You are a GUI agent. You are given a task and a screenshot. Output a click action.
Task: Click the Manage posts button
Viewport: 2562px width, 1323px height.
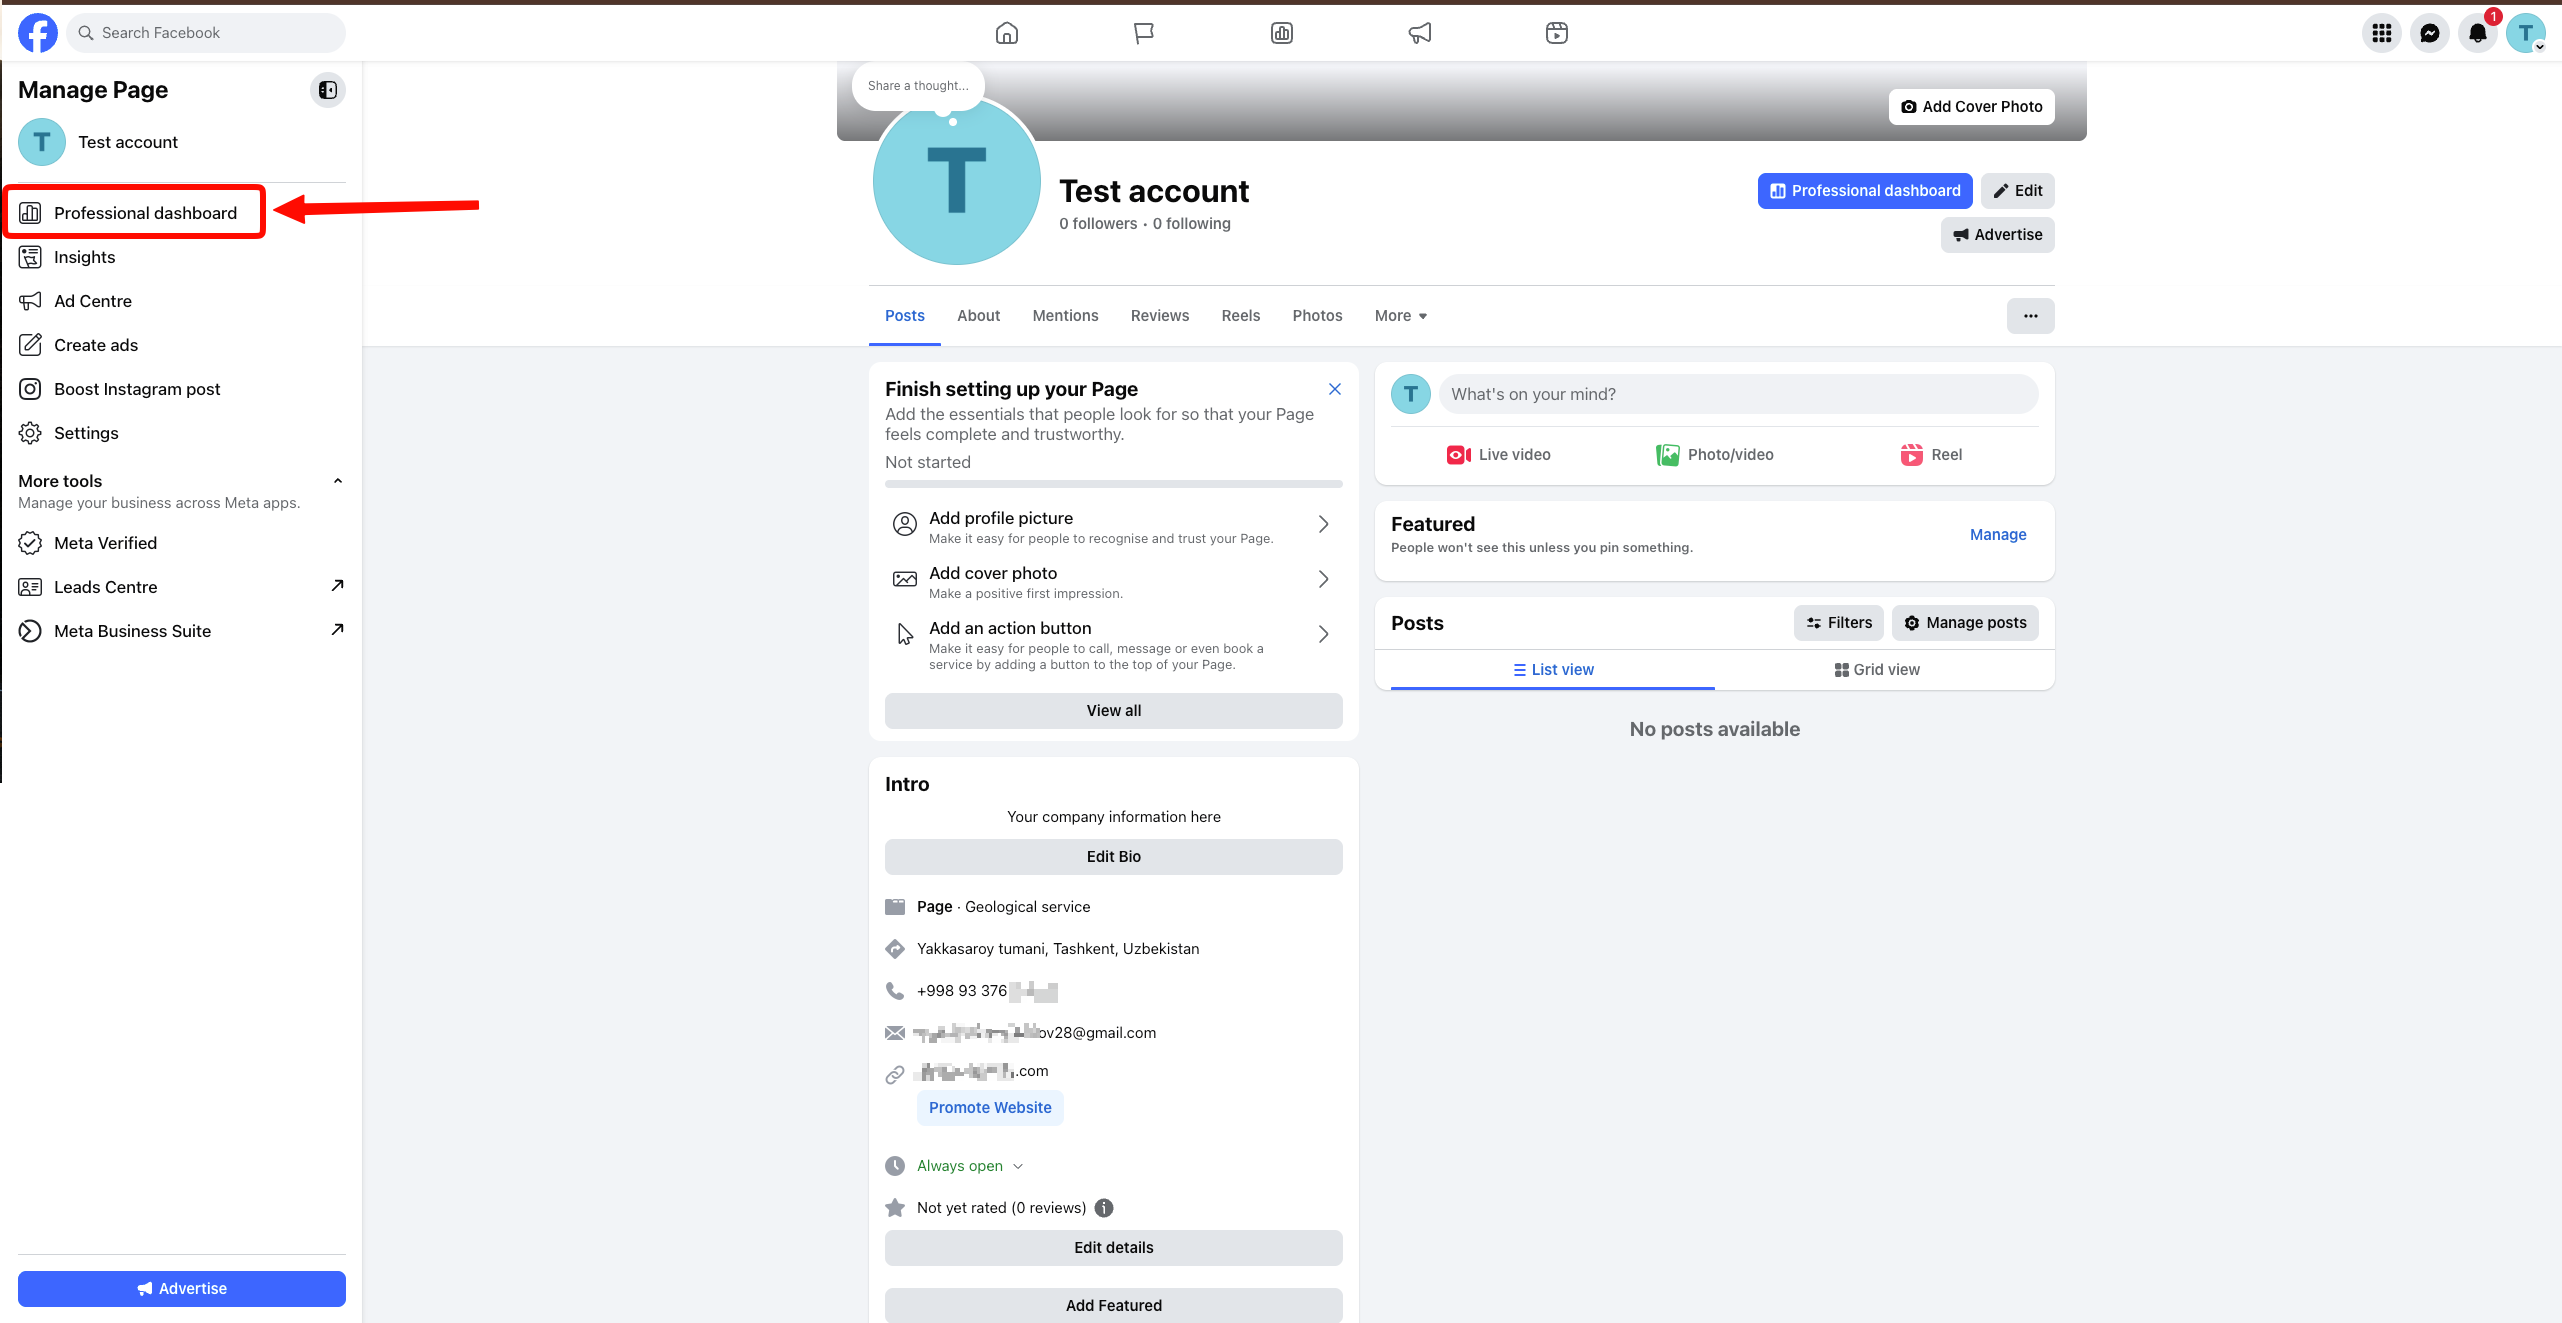coord(1965,623)
